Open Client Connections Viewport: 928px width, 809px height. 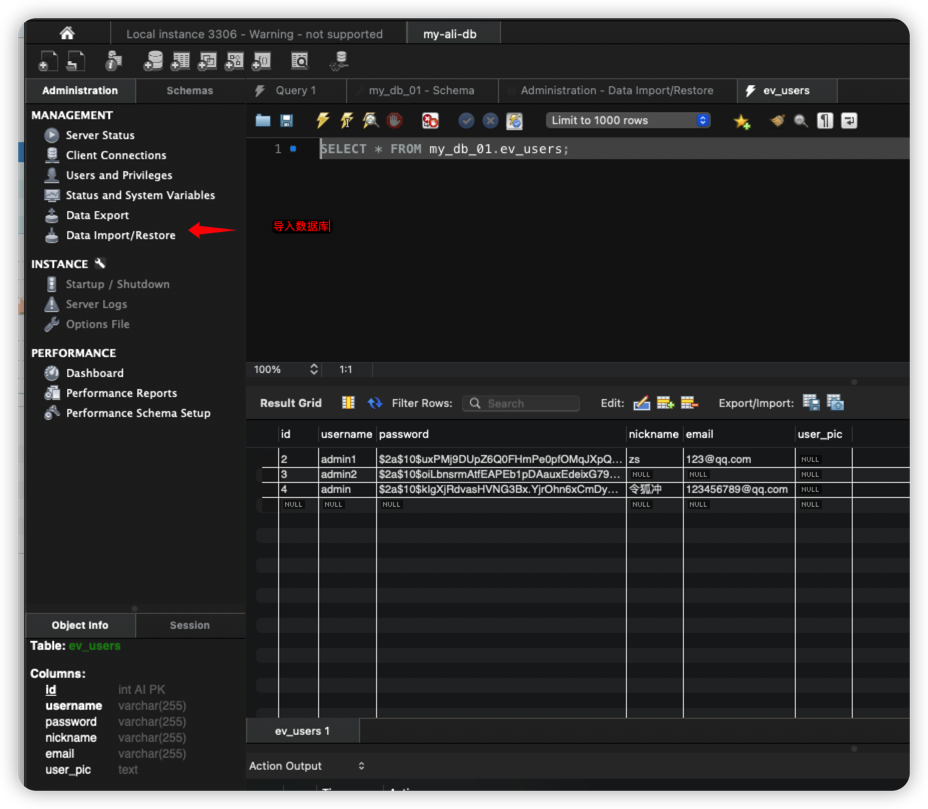116,155
